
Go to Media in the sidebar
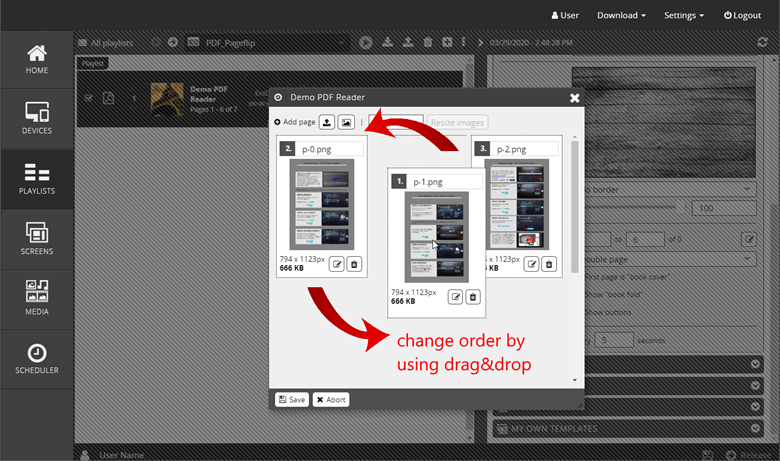pyautogui.click(x=37, y=299)
